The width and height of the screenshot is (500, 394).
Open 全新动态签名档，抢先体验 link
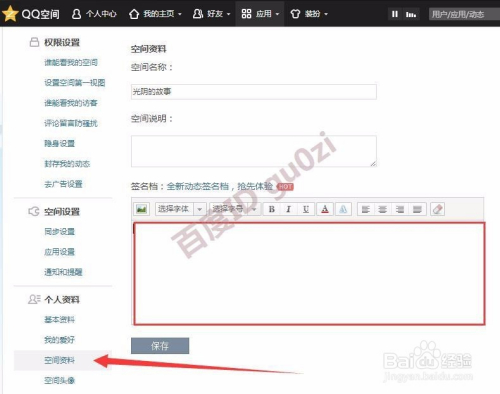(x=220, y=186)
